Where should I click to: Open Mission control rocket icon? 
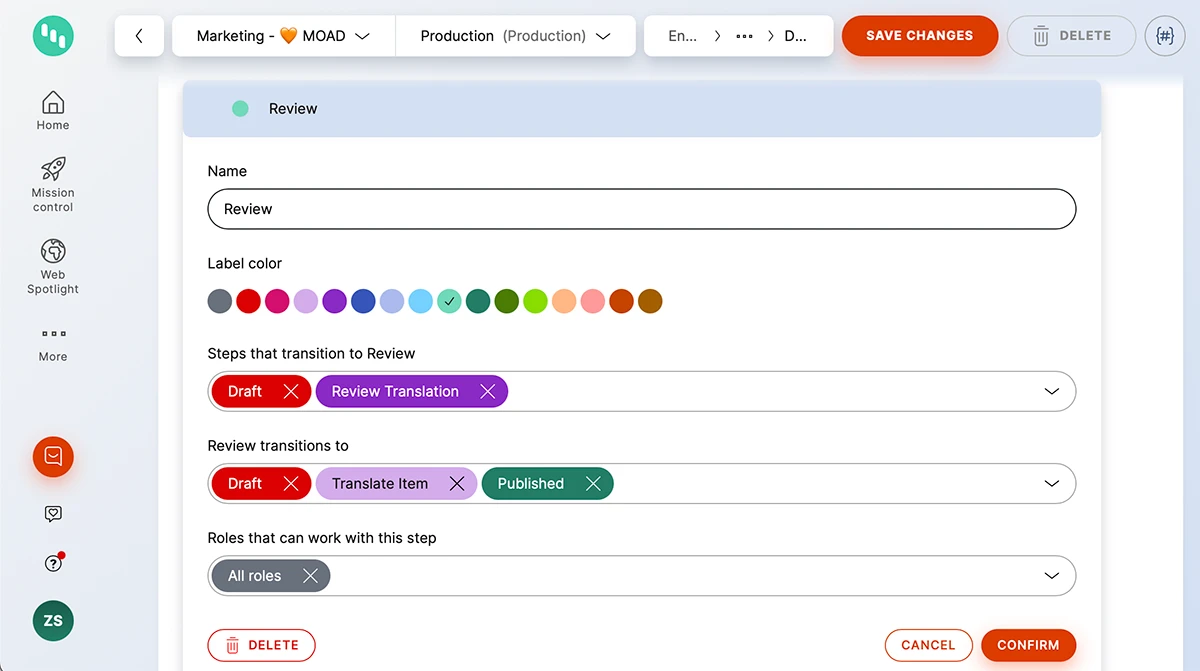point(53,169)
